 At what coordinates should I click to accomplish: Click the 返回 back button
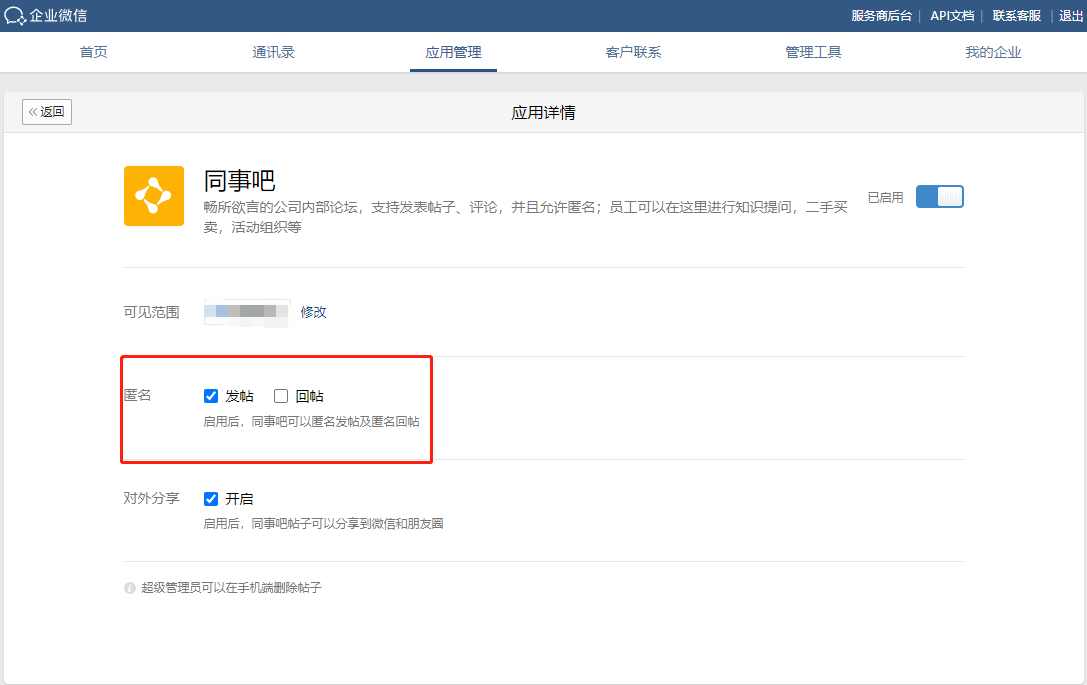point(47,112)
